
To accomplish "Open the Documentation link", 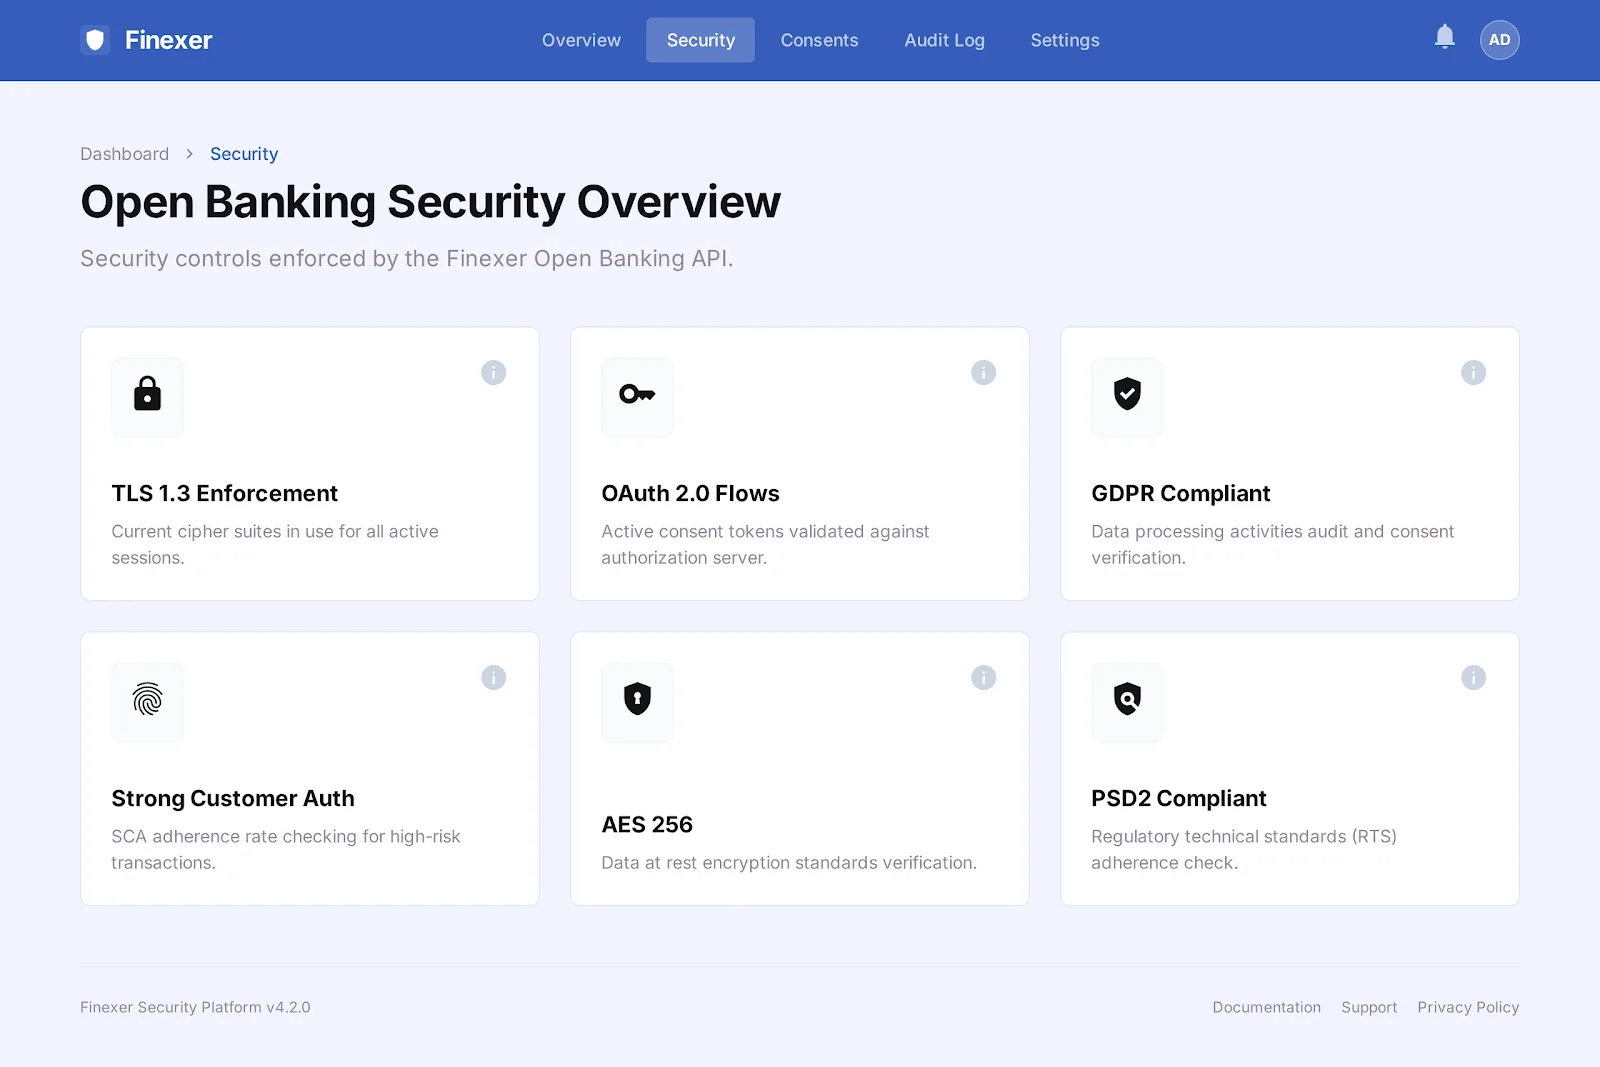I will click(x=1266, y=1007).
